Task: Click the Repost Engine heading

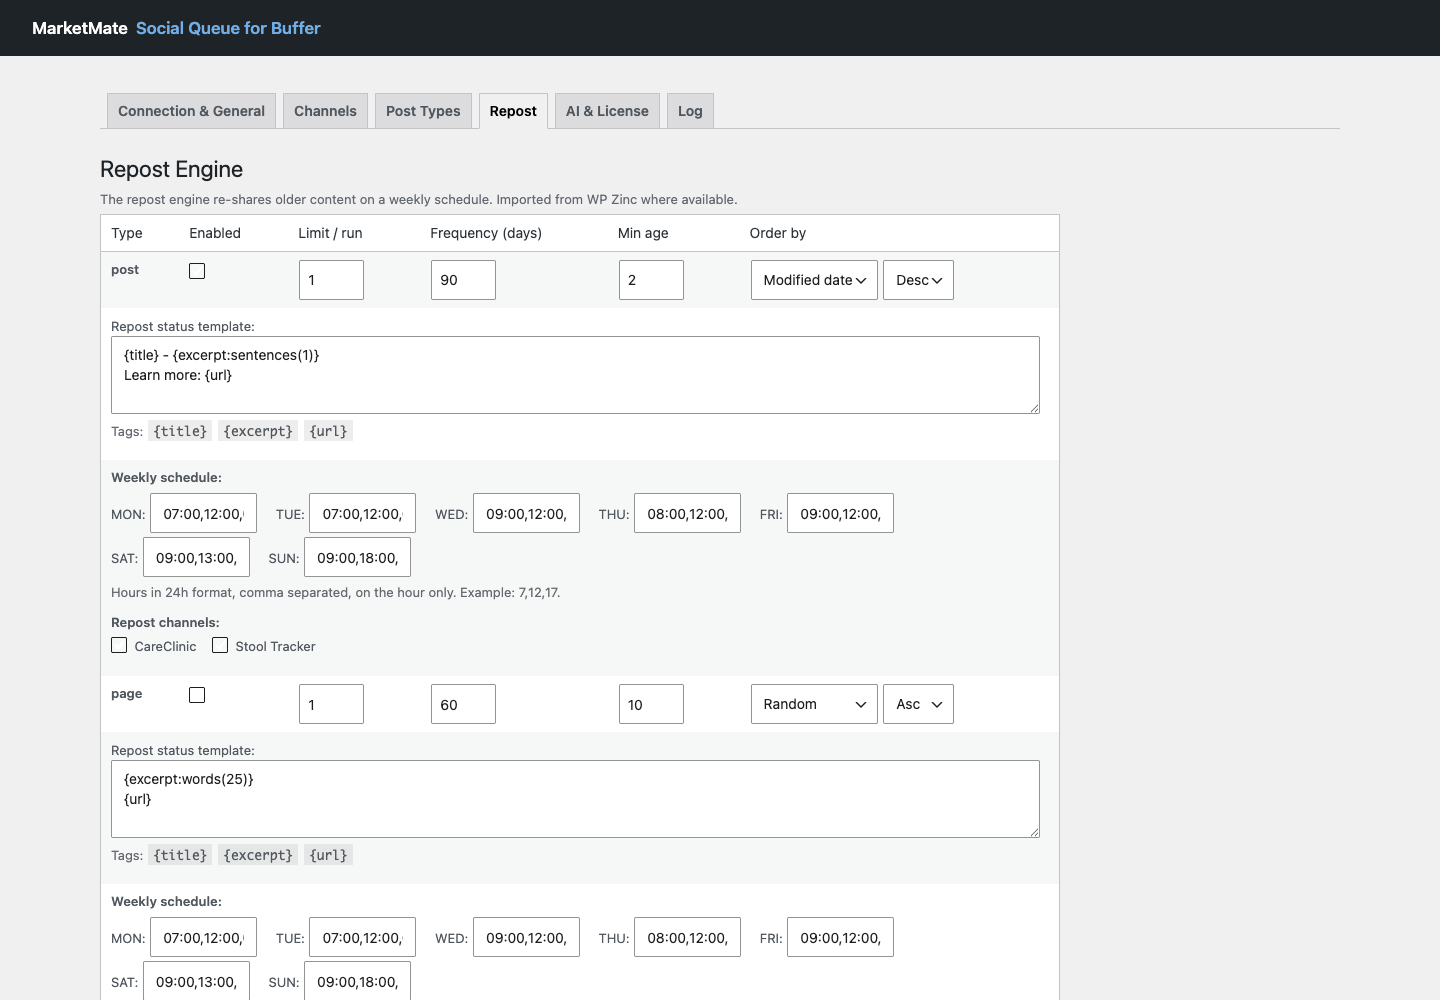Action: (x=171, y=169)
